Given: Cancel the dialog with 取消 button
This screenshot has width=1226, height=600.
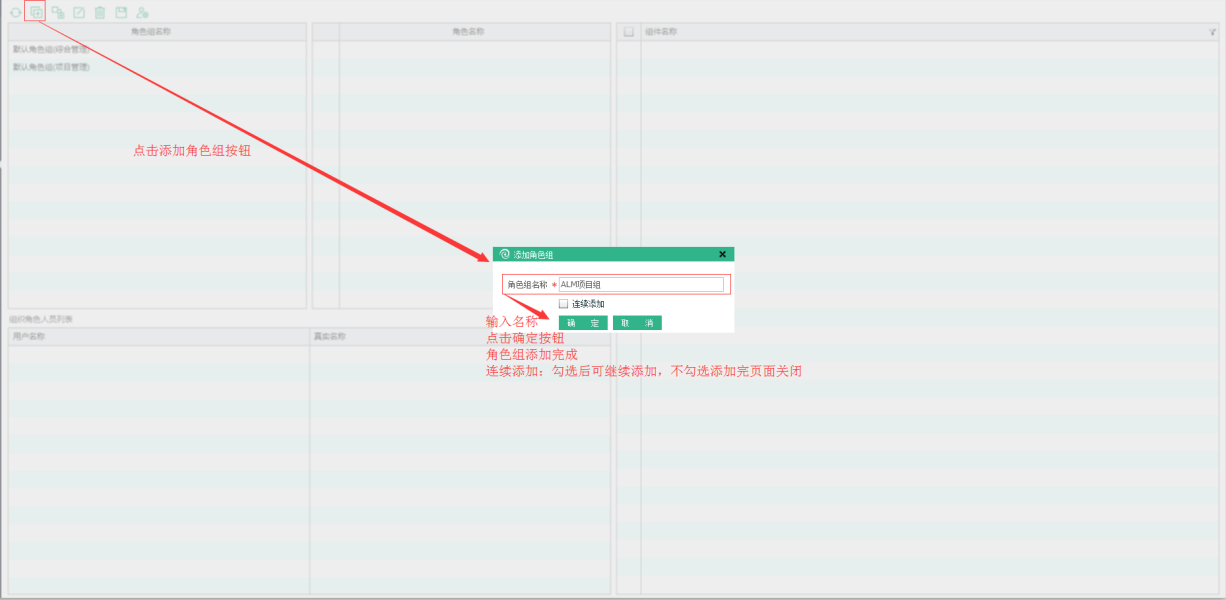Looking at the screenshot, I should pyautogui.click(x=637, y=323).
